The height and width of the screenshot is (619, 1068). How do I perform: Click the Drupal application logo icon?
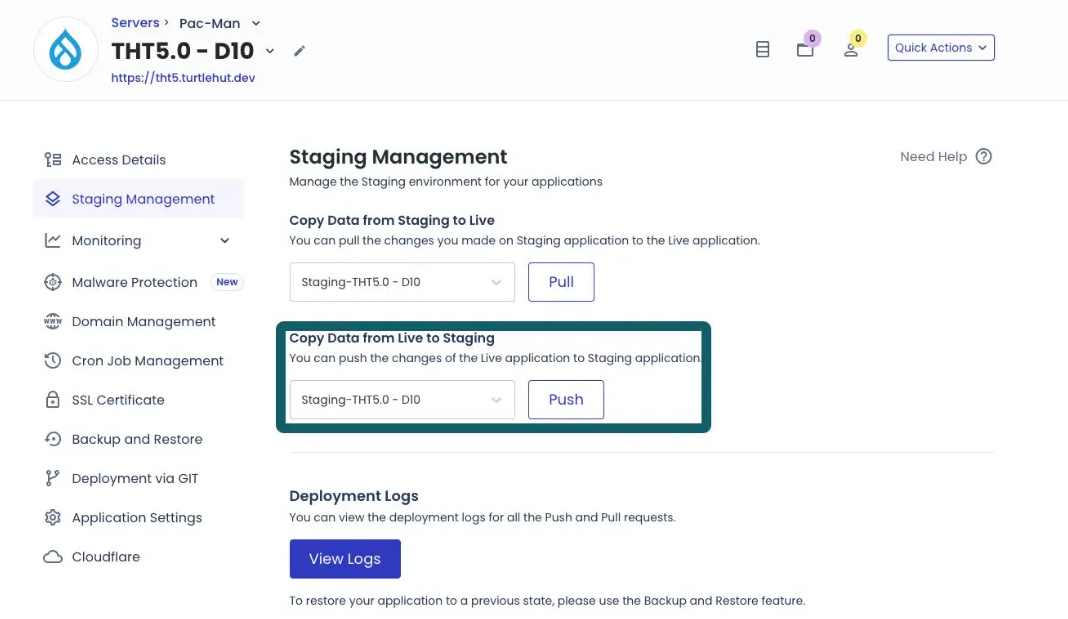[x=66, y=49]
